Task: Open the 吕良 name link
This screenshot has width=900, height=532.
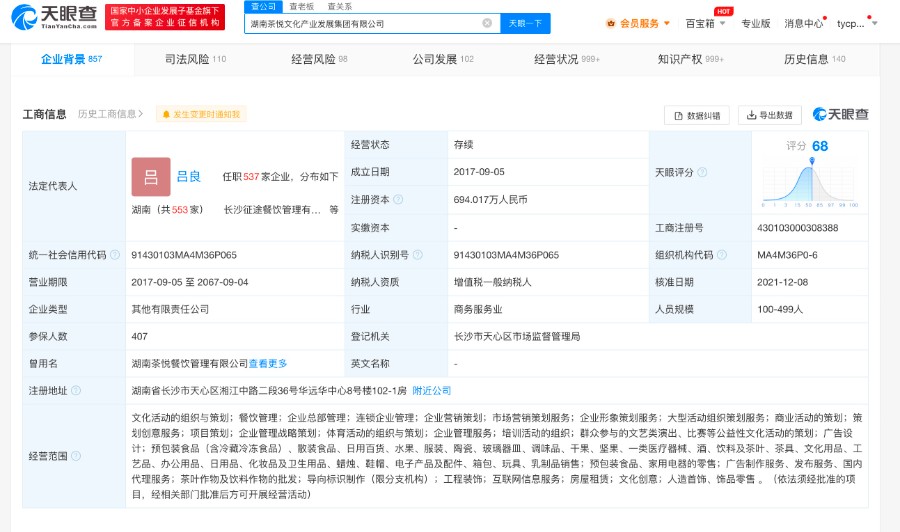Action: tap(188, 177)
